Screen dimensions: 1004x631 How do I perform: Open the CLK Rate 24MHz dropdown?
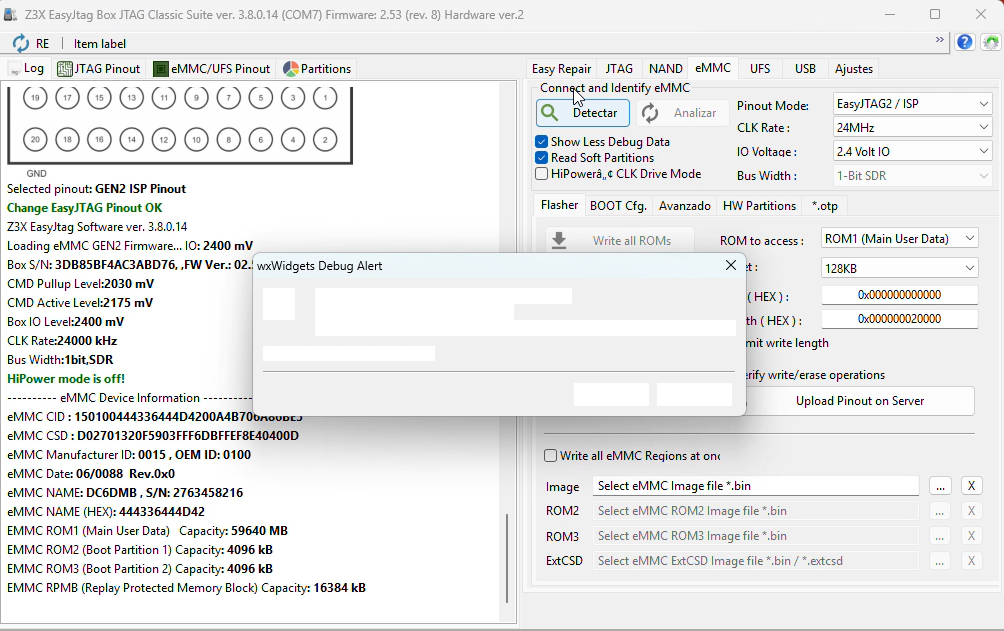coord(912,128)
